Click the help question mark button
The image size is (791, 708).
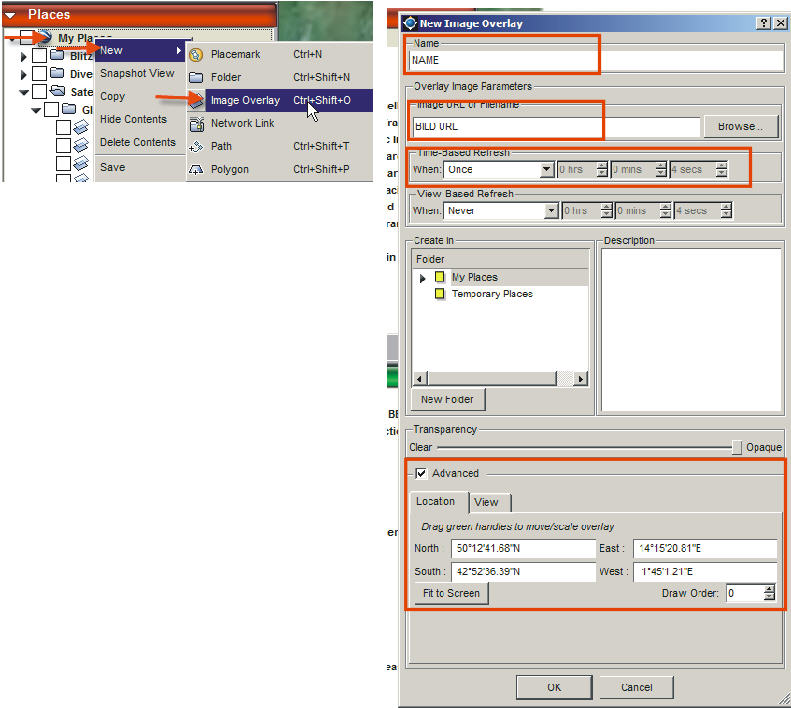[x=760, y=23]
